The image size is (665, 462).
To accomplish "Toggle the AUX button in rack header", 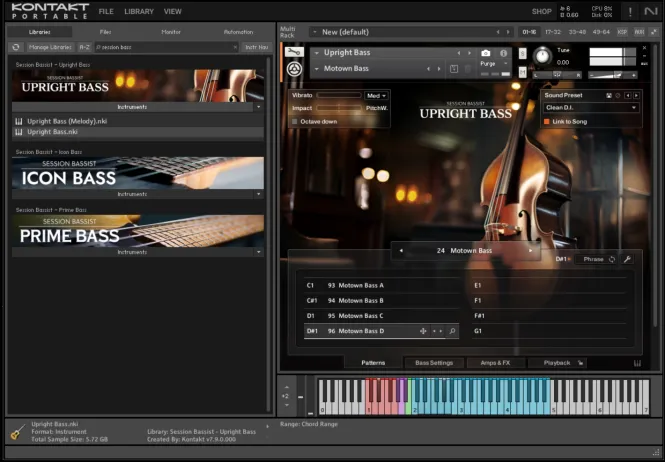I will click(x=639, y=32).
